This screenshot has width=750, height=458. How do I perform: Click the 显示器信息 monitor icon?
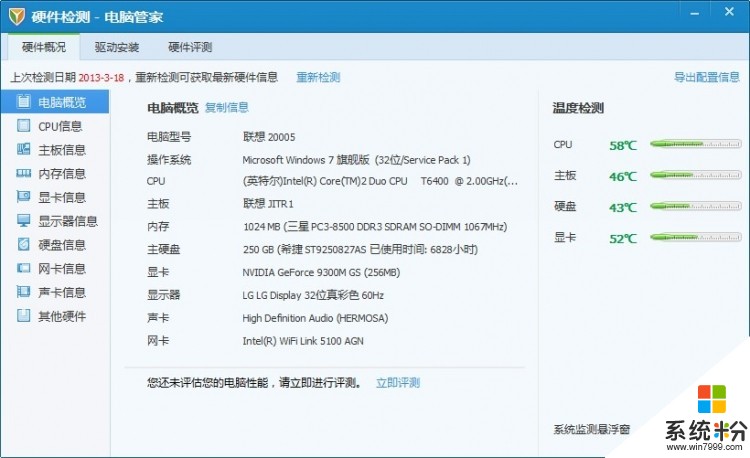click(x=24, y=221)
